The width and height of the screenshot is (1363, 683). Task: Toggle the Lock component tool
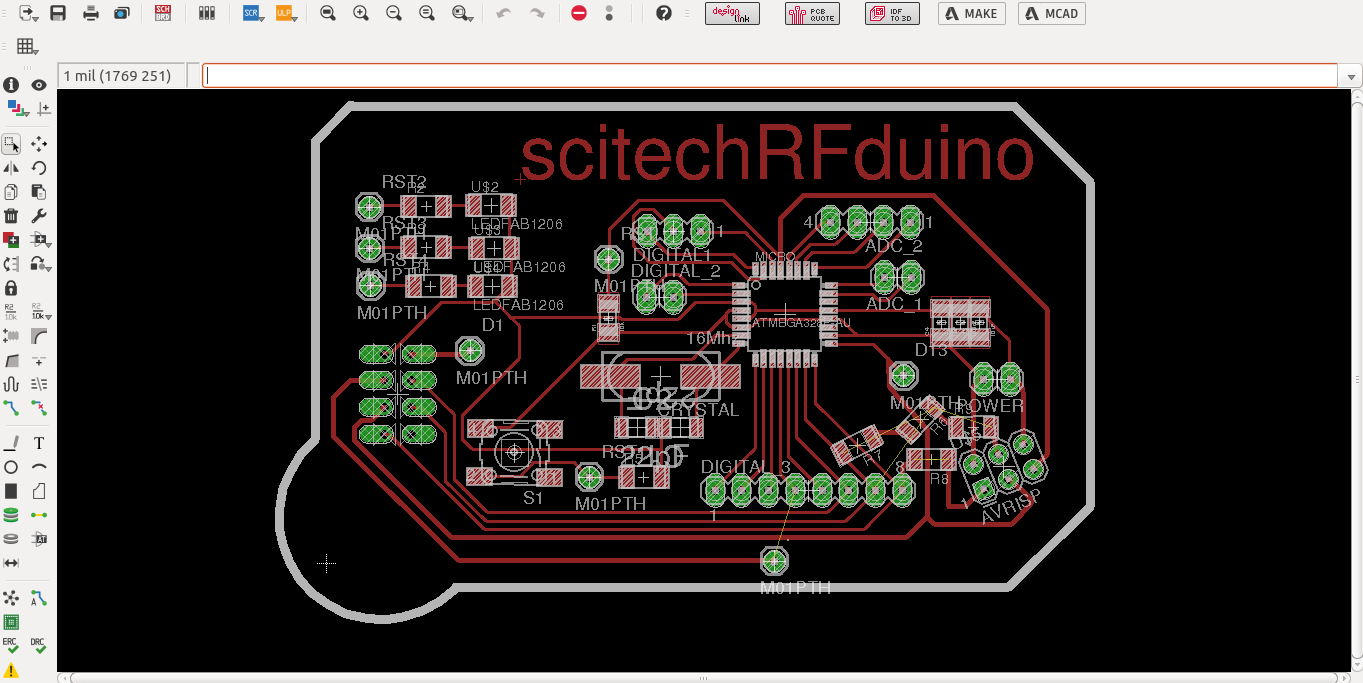click(x=11, y=288)
